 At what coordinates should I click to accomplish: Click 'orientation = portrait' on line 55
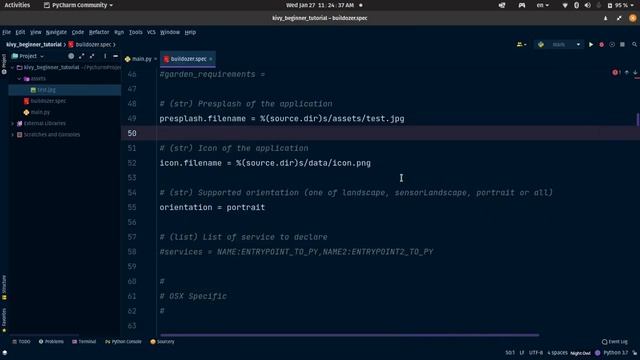pos(212,207)
